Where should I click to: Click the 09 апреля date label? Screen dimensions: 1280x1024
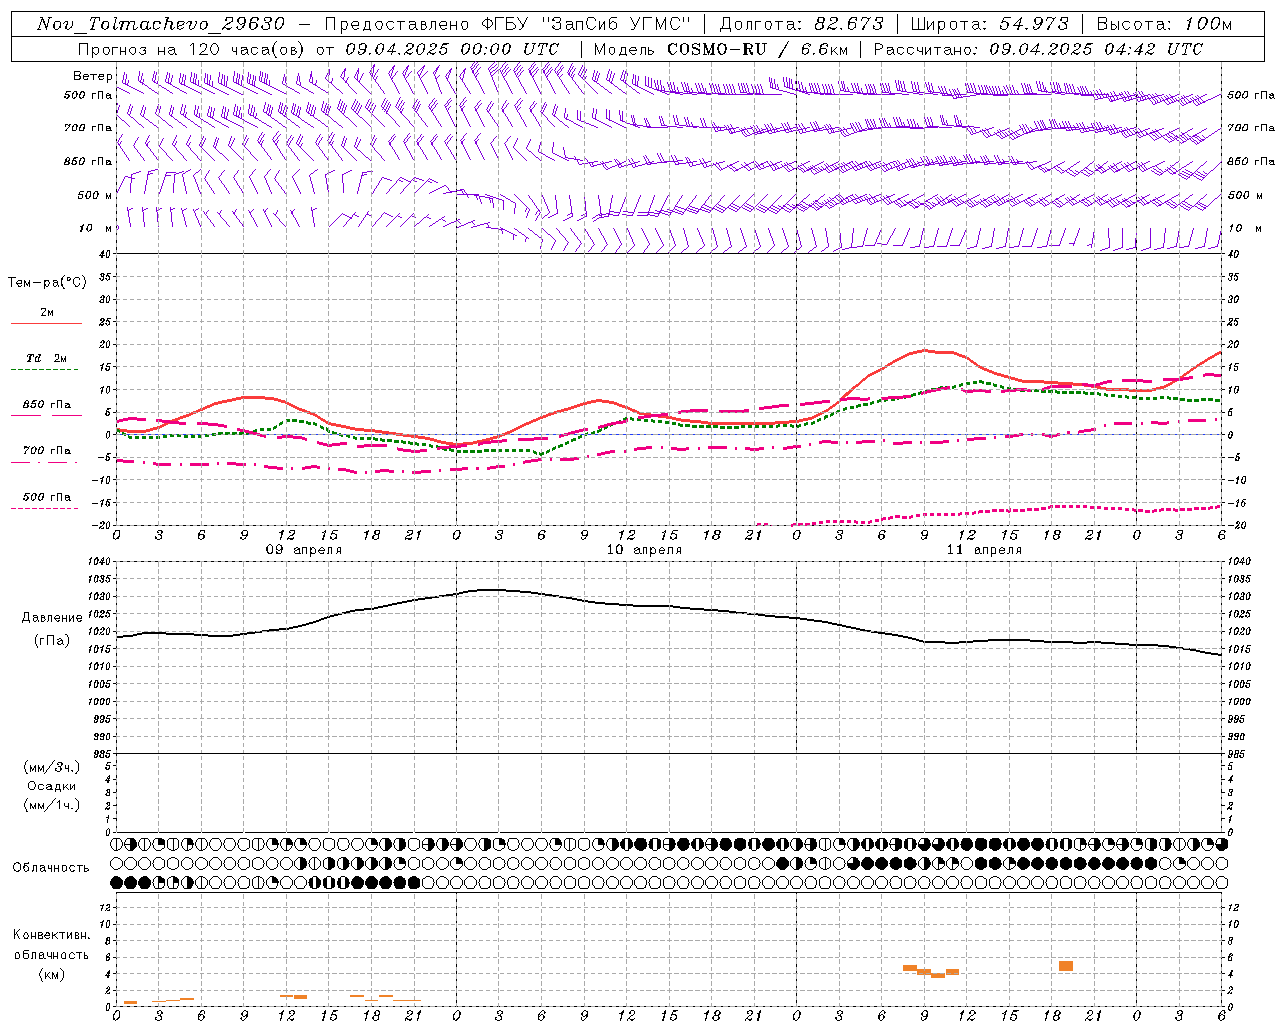(x=303, y=550)
